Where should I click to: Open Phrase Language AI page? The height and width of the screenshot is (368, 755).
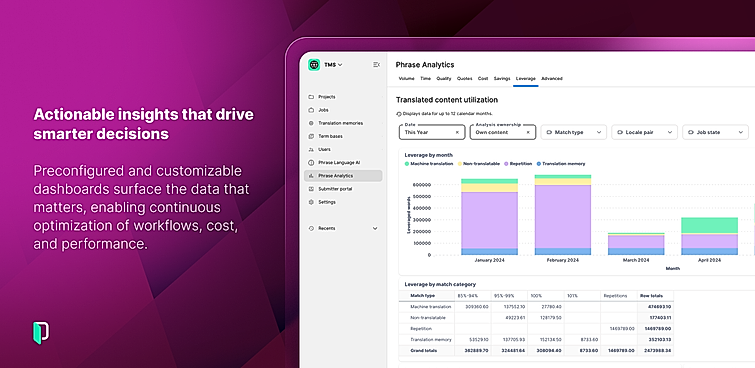tap(344, 163)
